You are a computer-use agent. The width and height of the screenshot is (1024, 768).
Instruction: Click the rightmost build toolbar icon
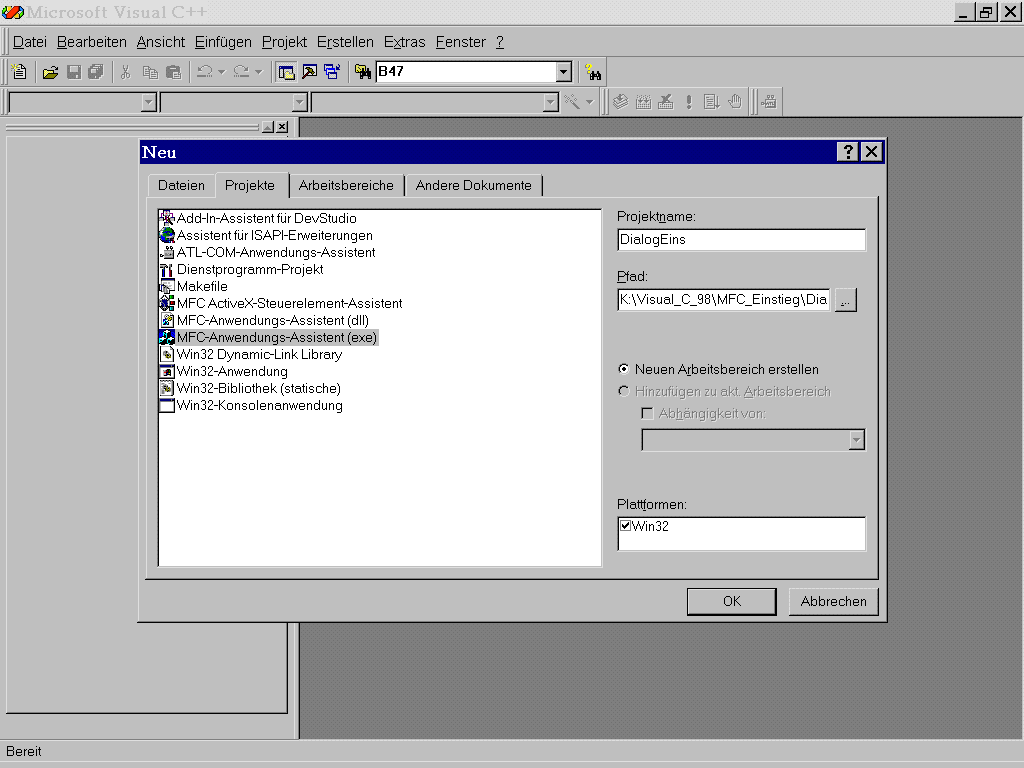(x=769, y=102)
